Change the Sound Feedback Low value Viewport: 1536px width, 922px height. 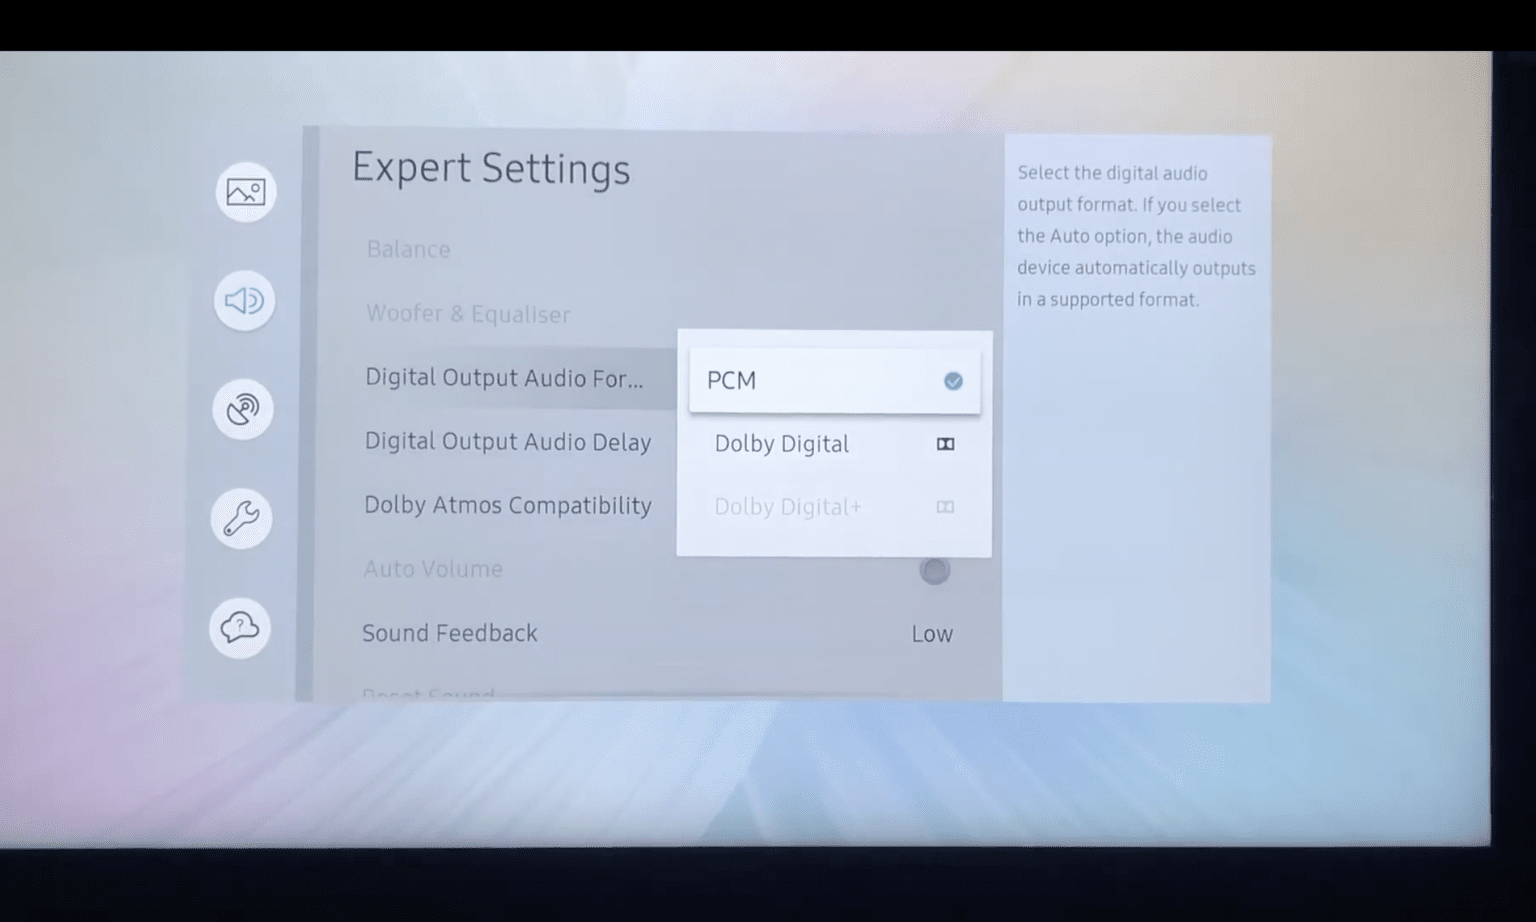click(932, 634)
